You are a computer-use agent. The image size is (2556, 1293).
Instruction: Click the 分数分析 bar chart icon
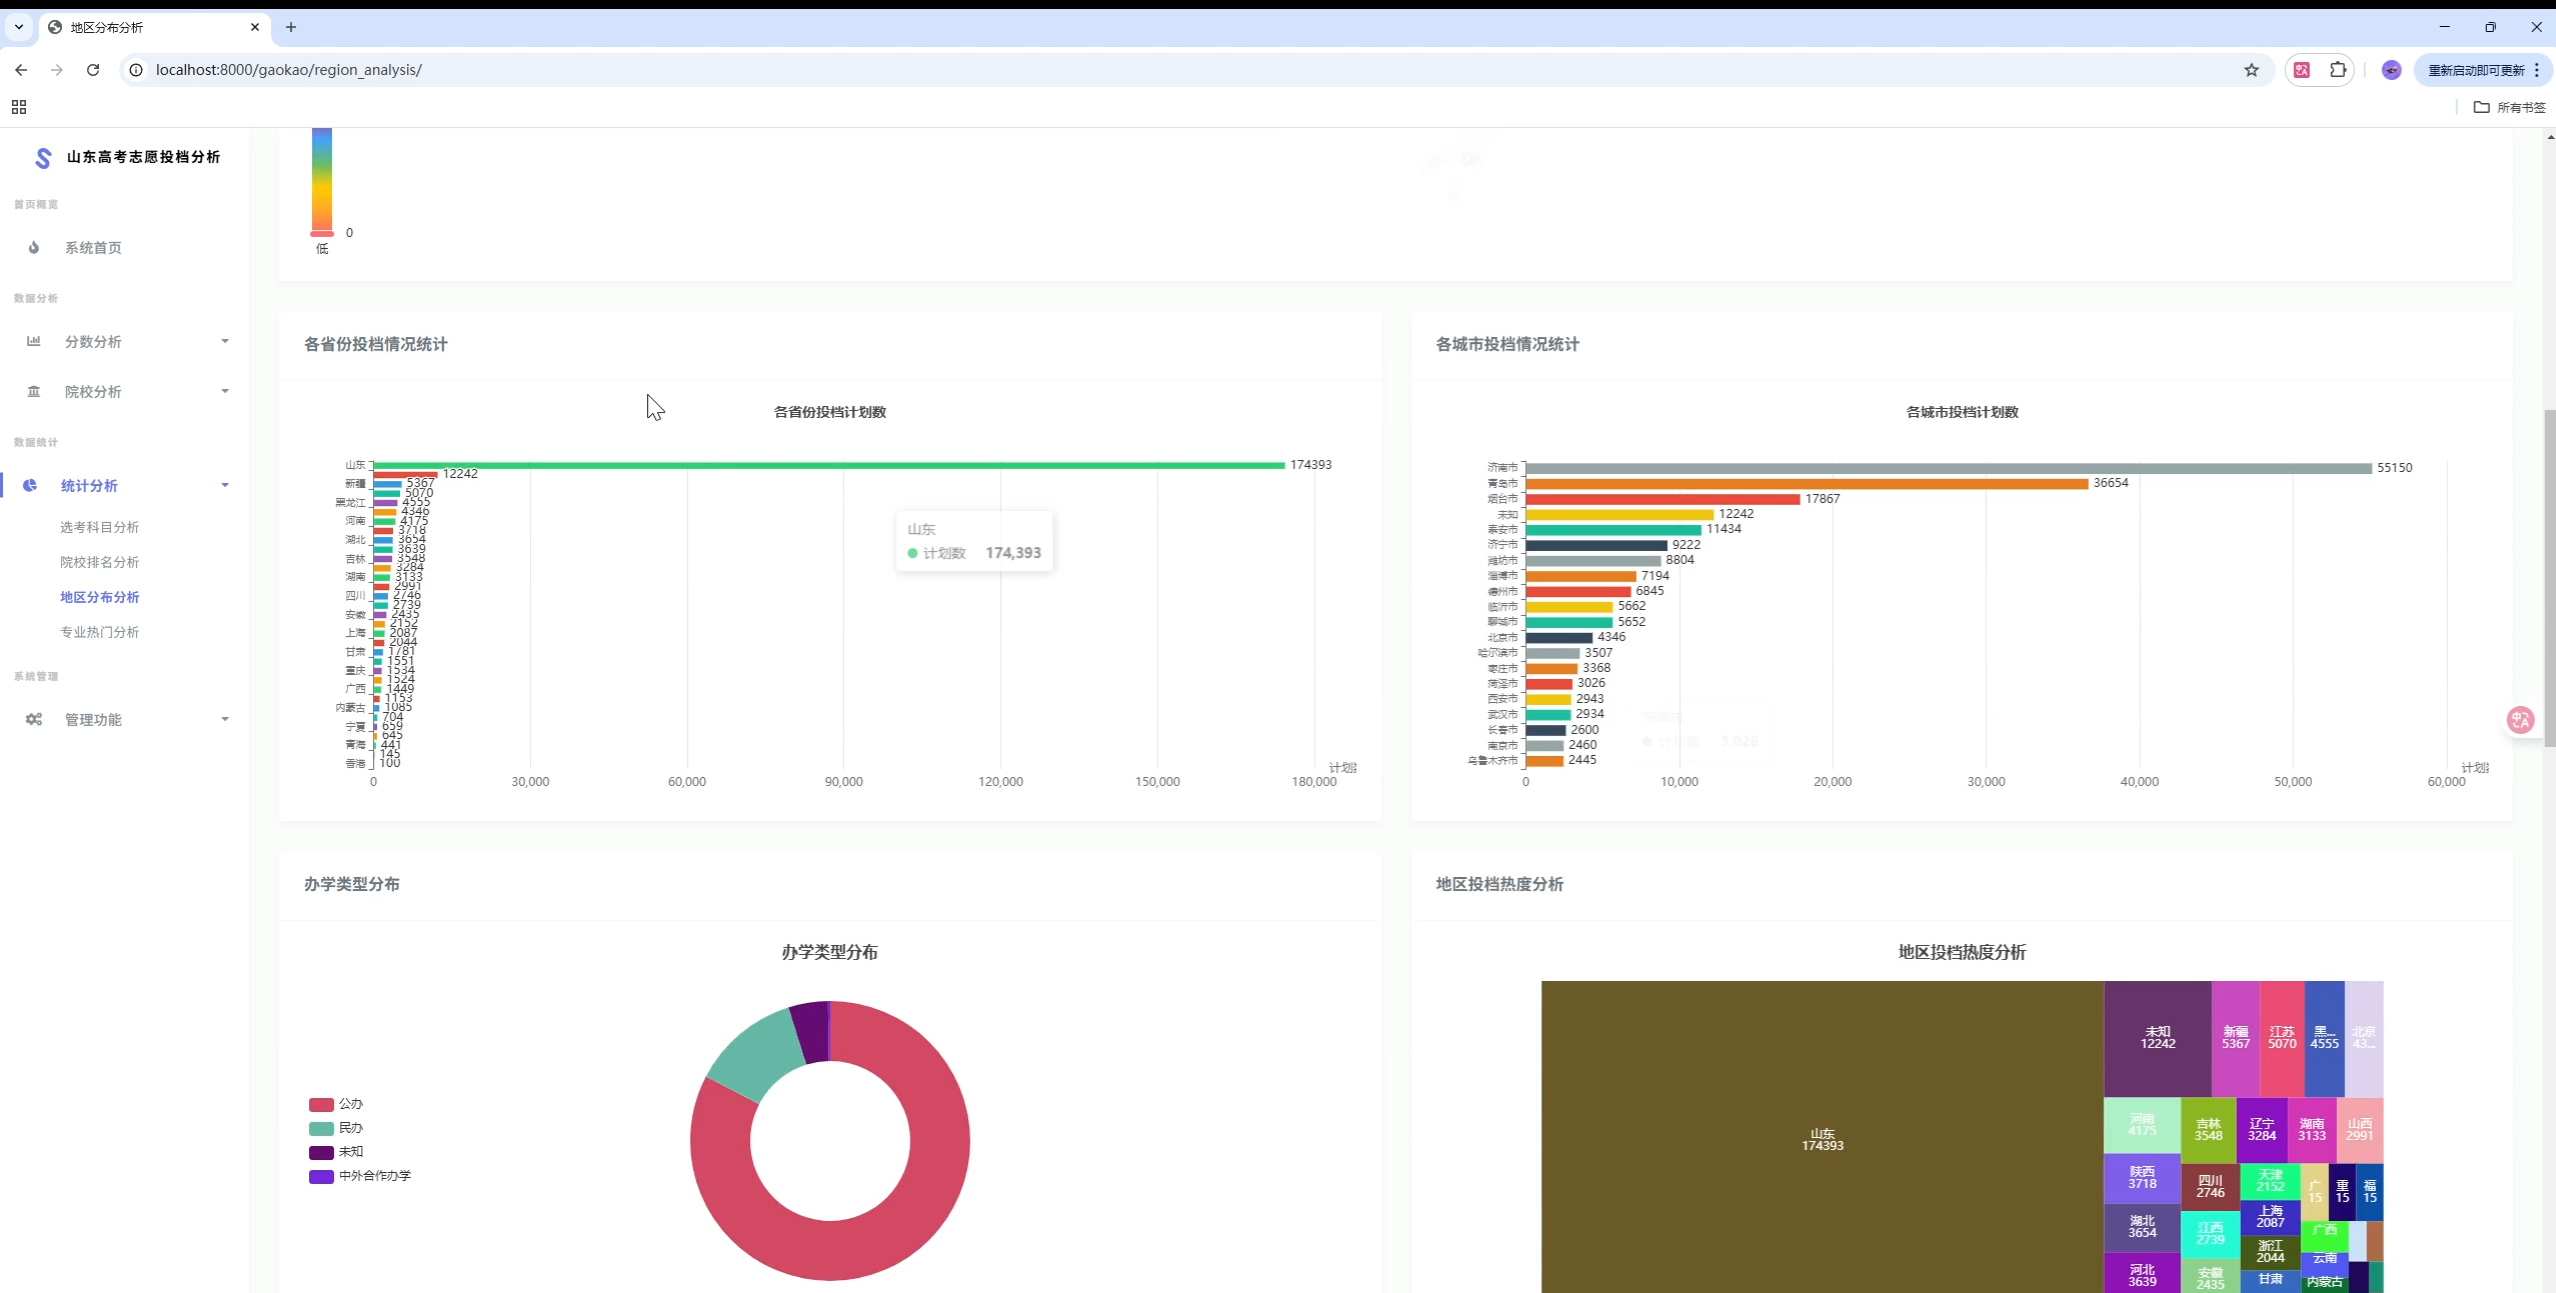tap(34, 342)
